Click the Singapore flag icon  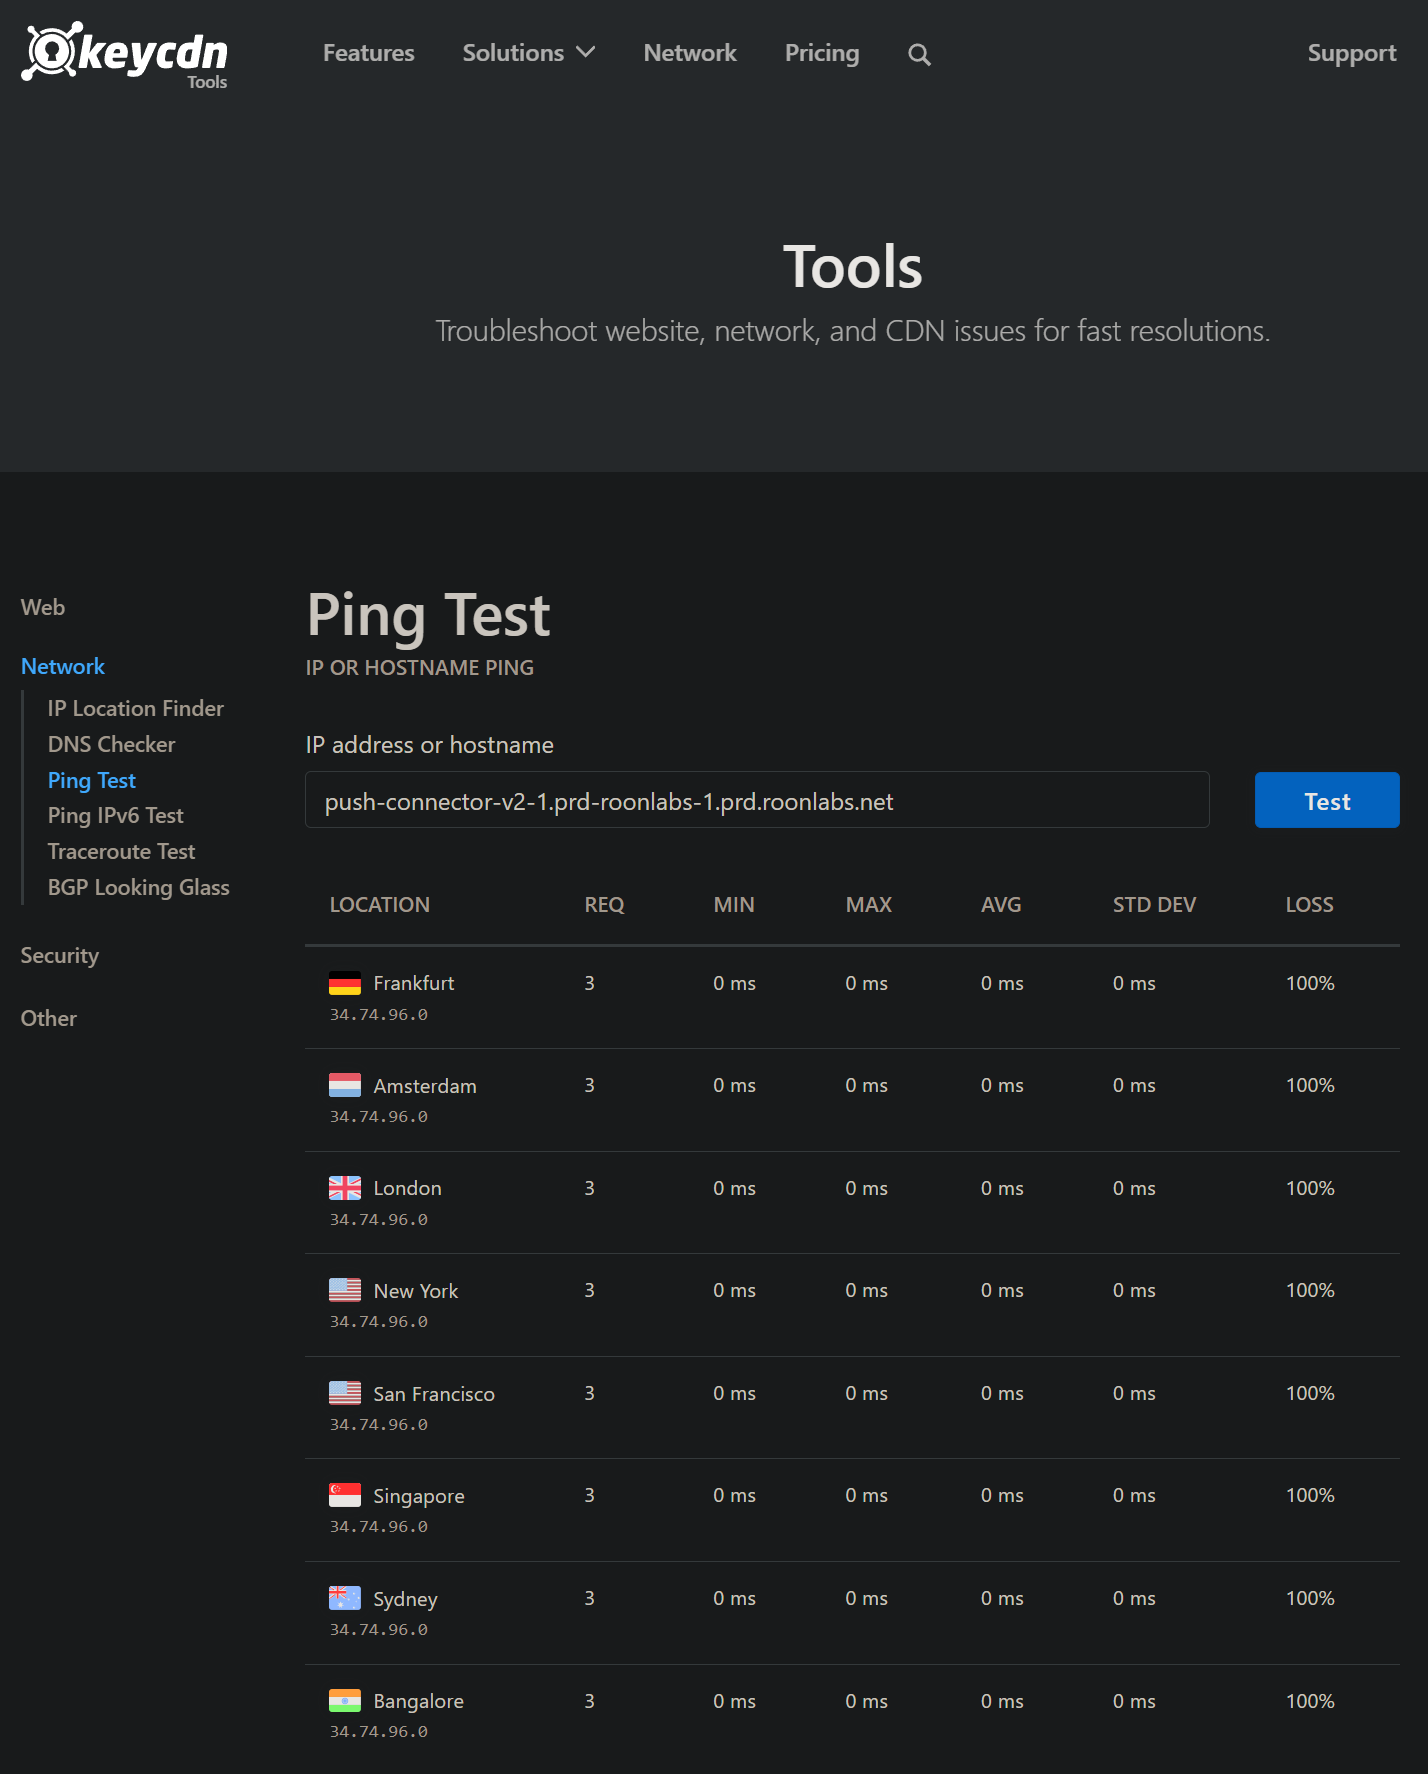(x=345, y=1495)
